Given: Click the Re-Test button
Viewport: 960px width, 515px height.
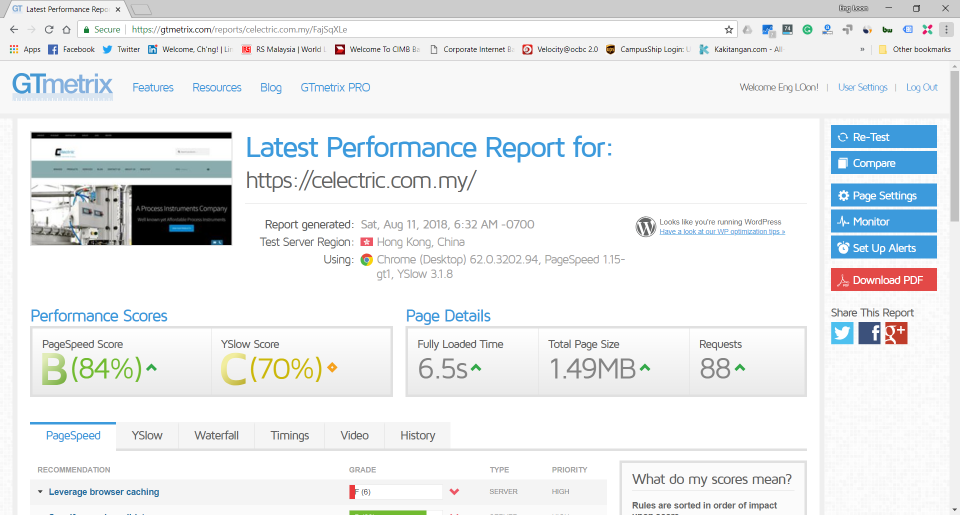Looking at the screenshot, I should point(883,137).
